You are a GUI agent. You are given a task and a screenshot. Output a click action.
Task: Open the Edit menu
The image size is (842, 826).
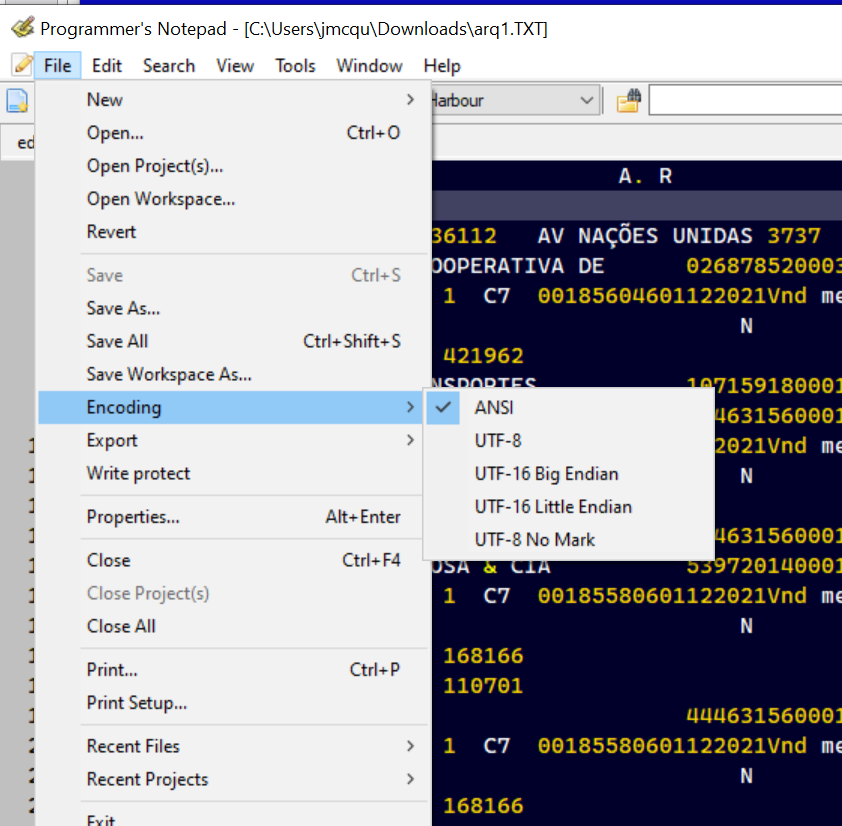point(107,66)
